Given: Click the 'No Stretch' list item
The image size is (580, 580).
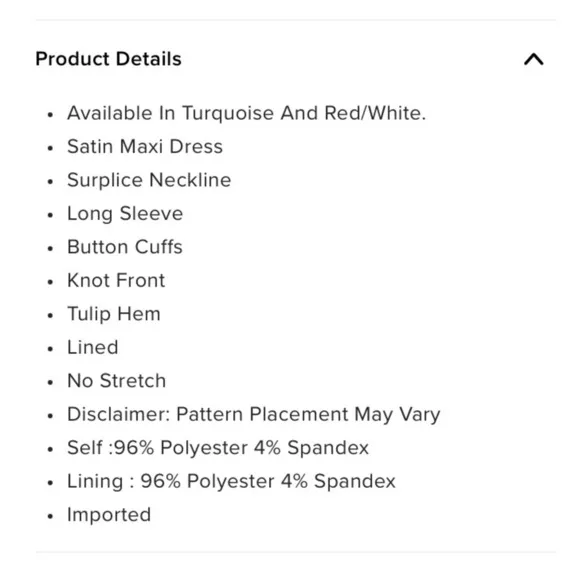Looking at the screenshot, I should pos(116,381).
